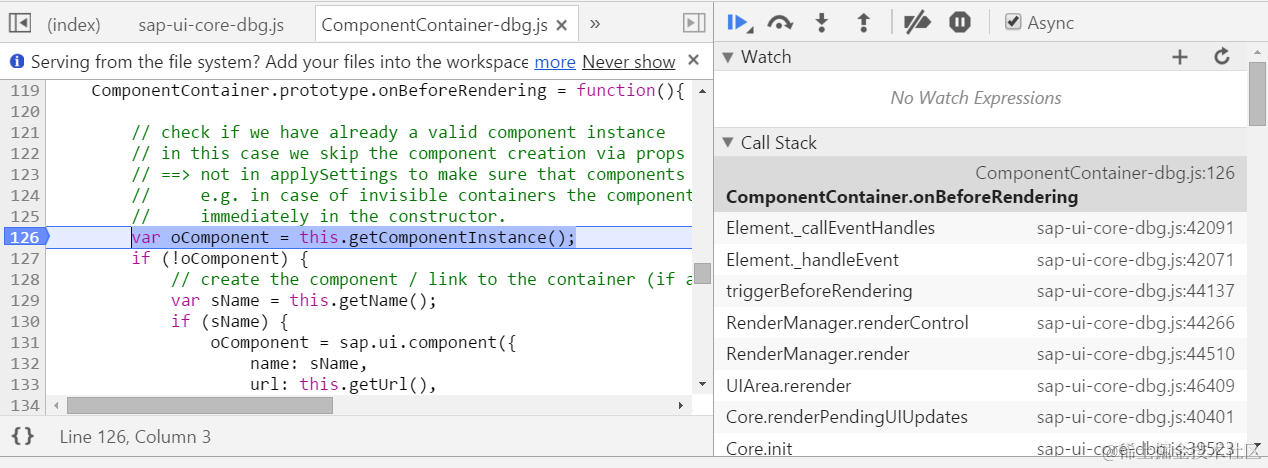
Task: Deactivate all breakpoints
Action: (x=917, y=22)
